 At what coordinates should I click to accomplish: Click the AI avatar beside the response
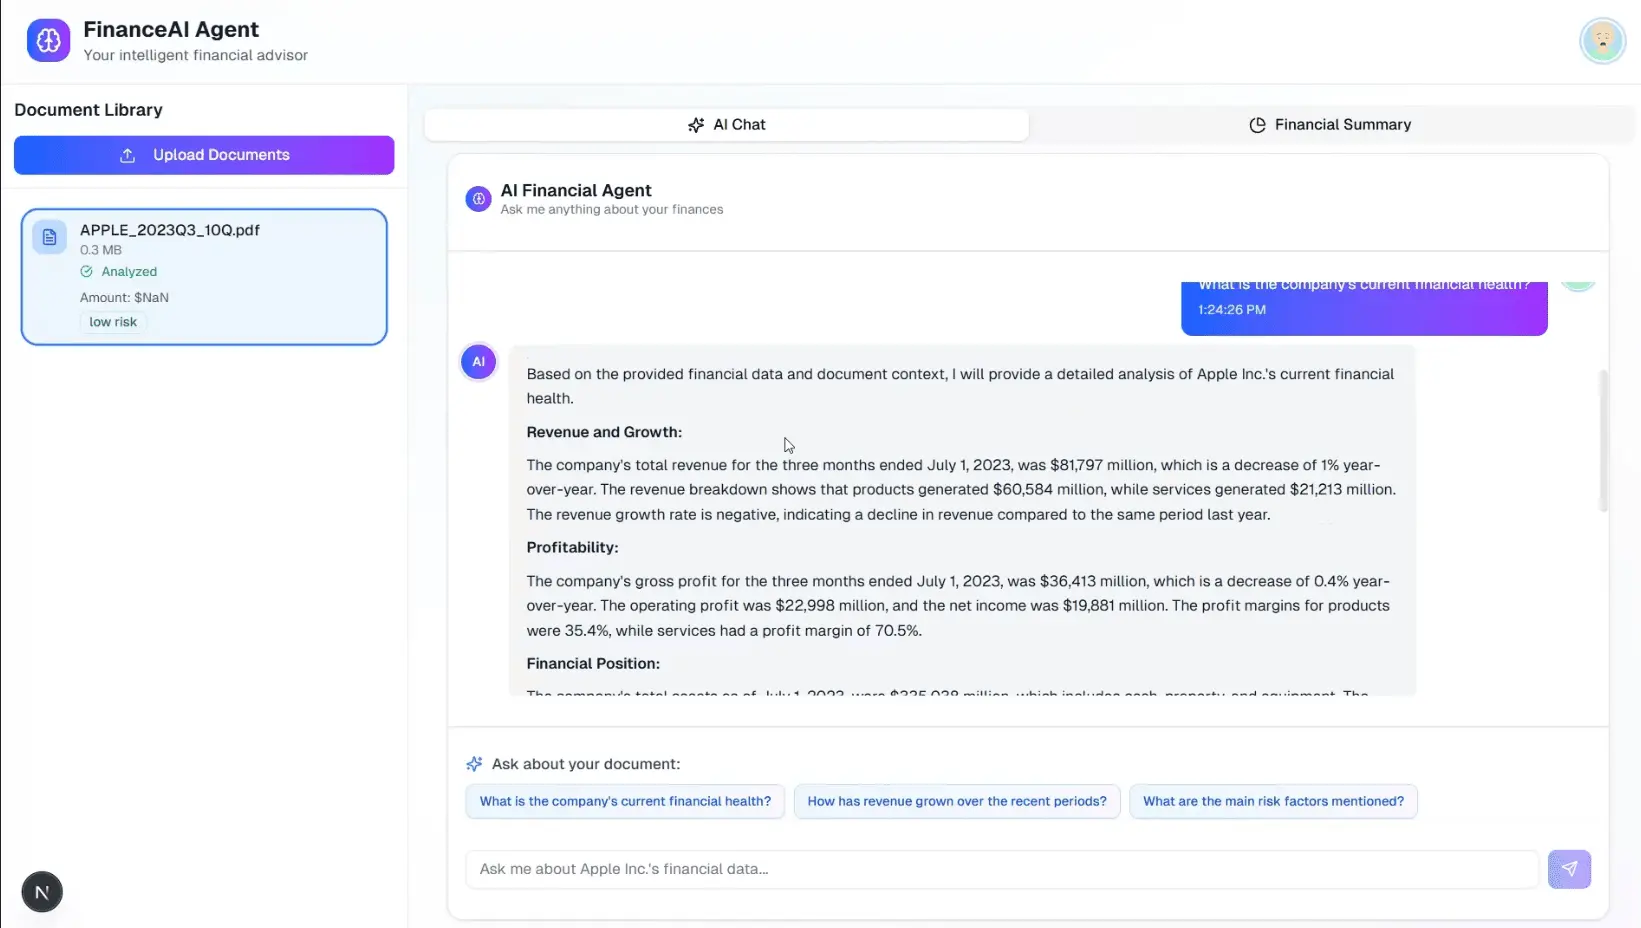pos(478,362)
